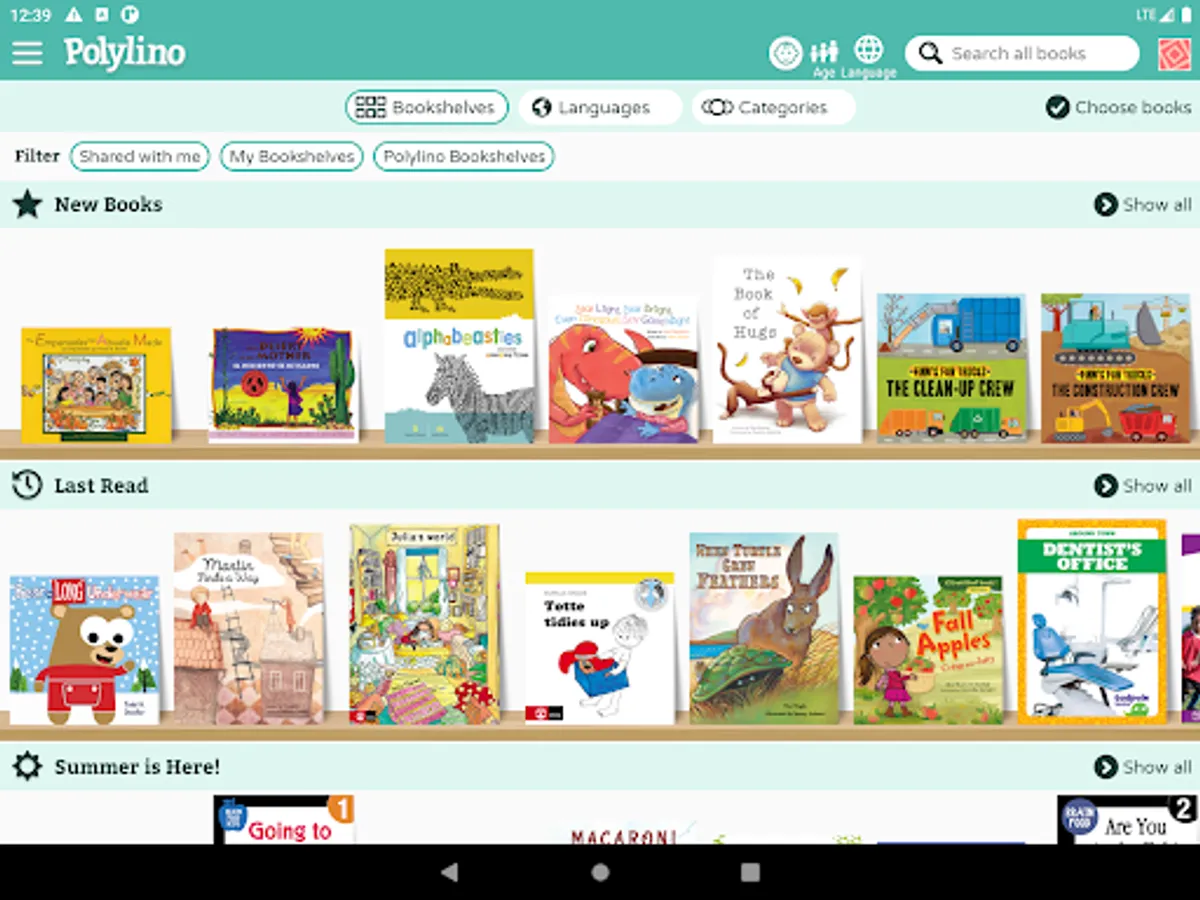Viewport: 1200px width, 900px height.
Task: Tap the New Books heading
Action: (x=108, y=204)
